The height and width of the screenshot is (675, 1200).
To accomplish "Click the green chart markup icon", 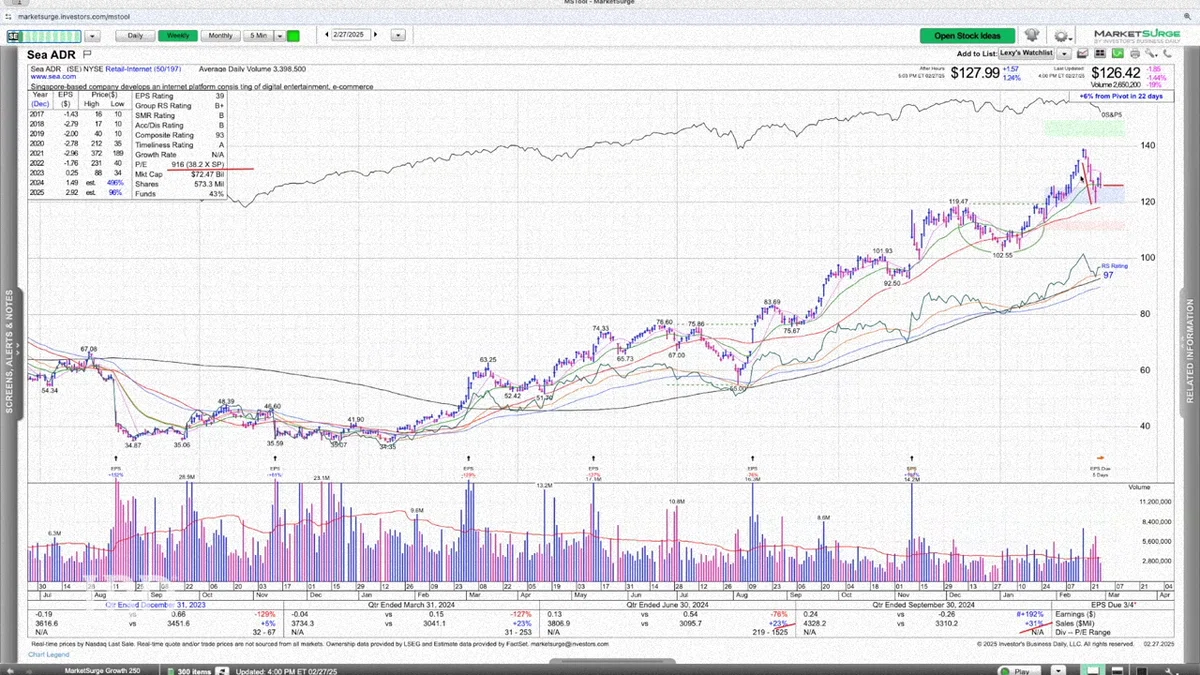I will pyautogui.click(x=1119, y=54).
